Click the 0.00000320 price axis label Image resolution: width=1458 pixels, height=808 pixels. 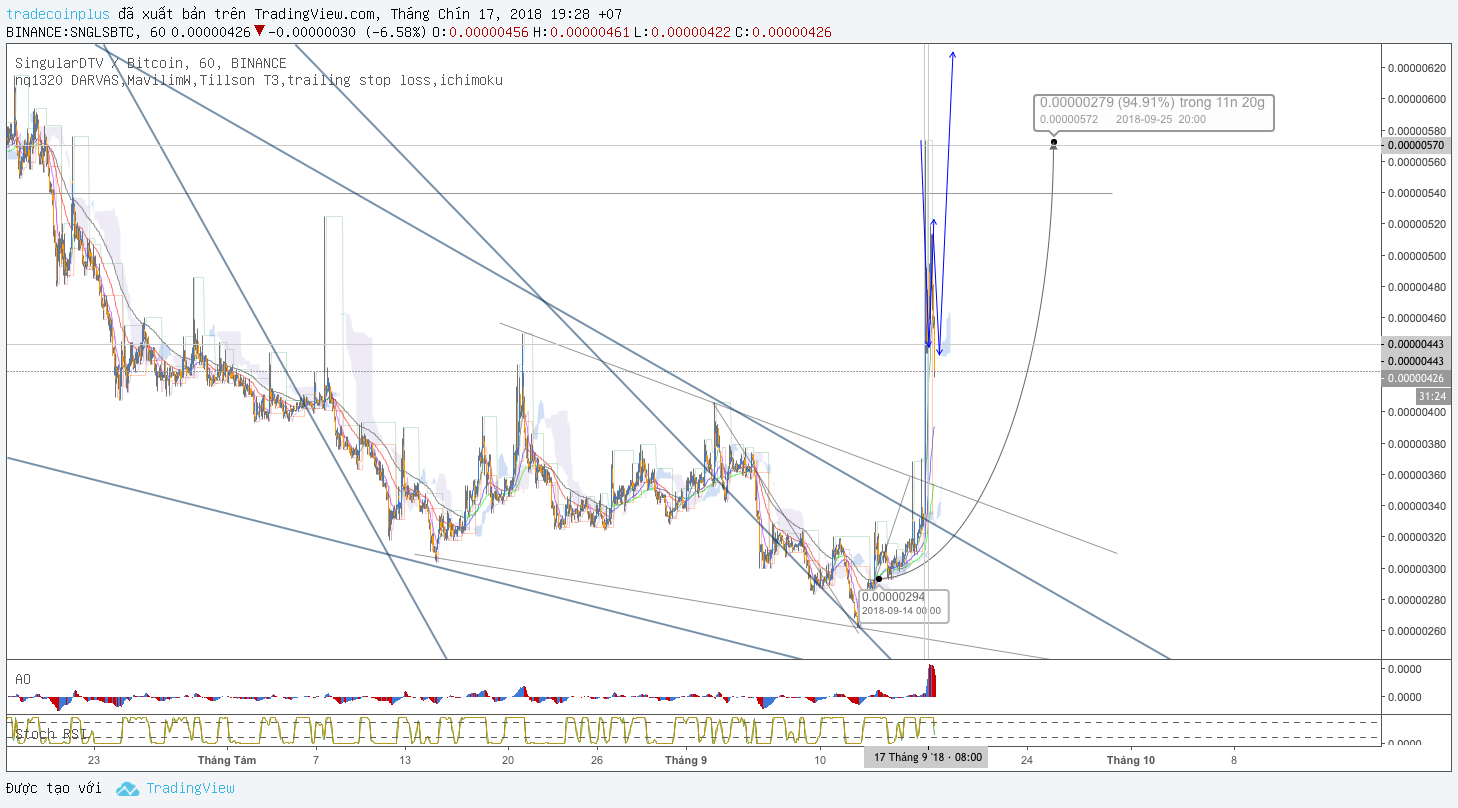tap(1418, 537)
